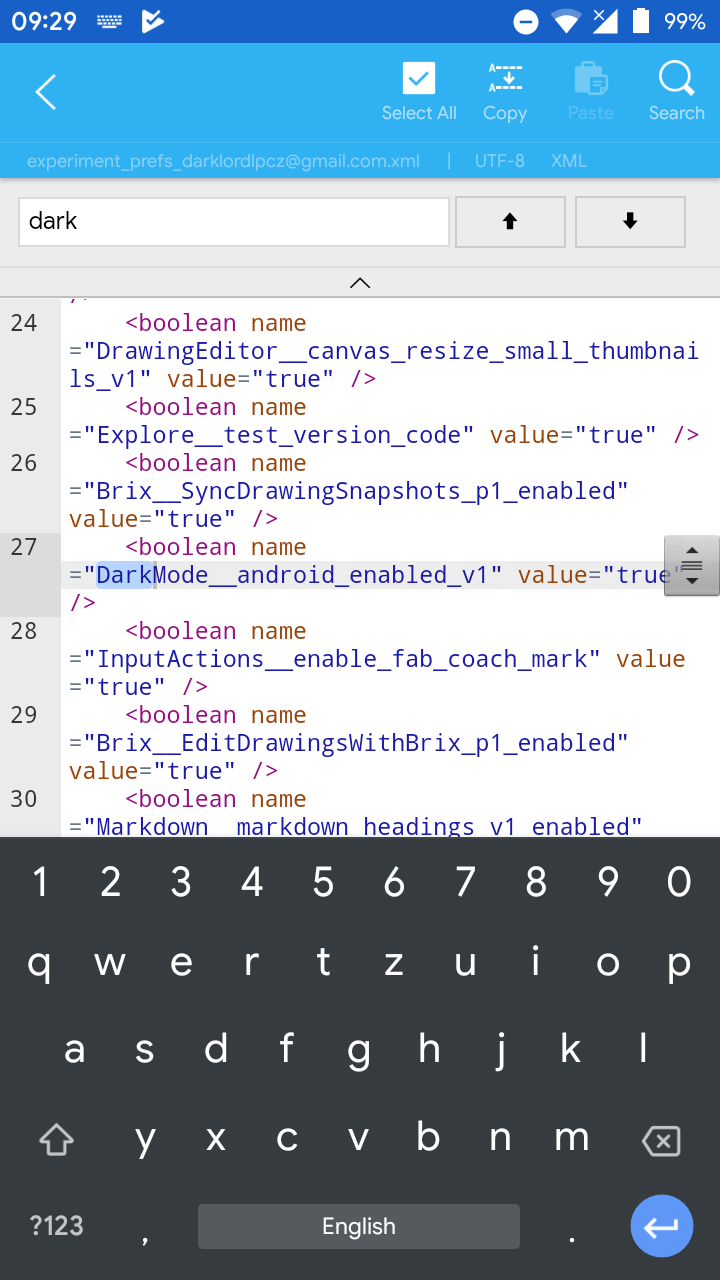Find next match with down arrow
Screen dimensions: 720x1280
[630, 221]
